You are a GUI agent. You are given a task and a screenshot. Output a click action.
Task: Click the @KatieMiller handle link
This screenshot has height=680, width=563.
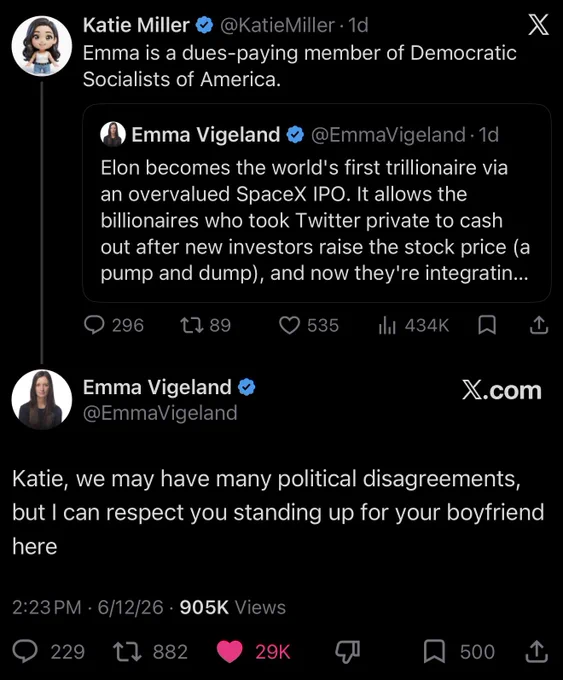click(x=277, y=25)
